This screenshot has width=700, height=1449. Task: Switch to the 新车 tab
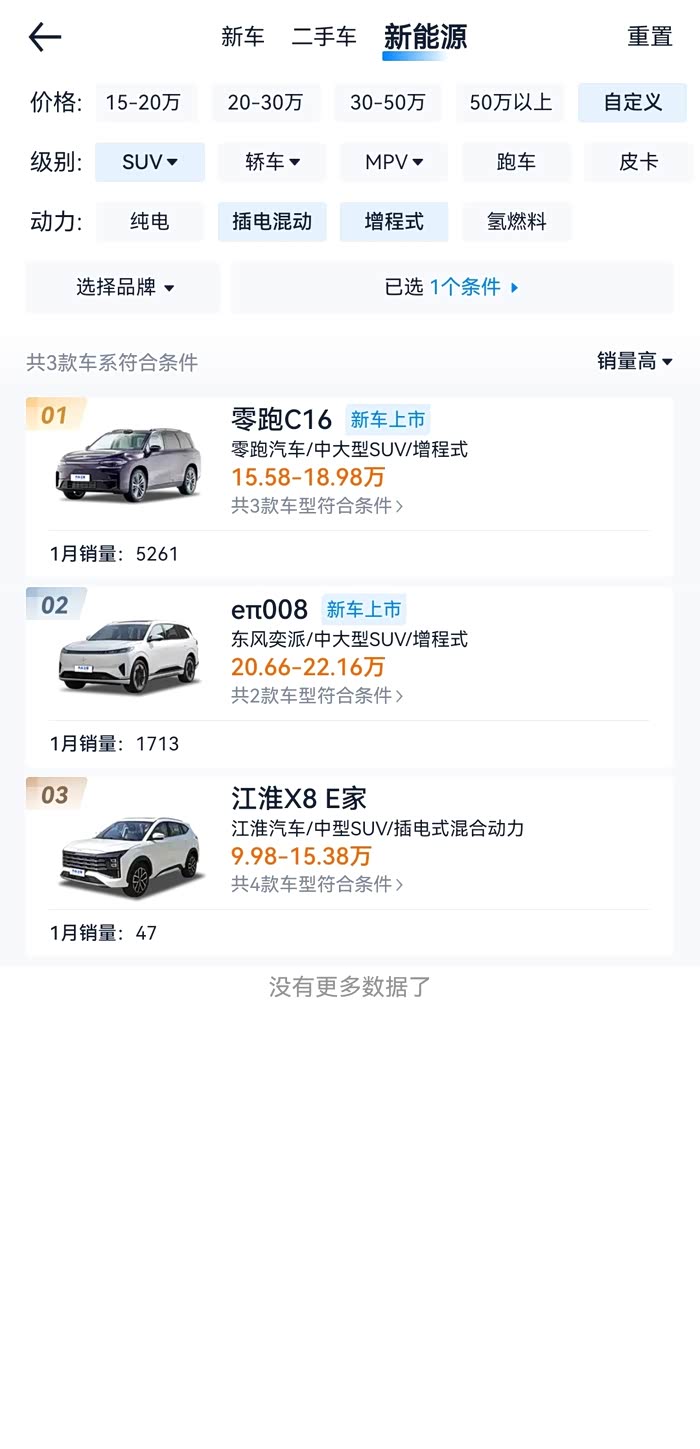pos(243,38)
